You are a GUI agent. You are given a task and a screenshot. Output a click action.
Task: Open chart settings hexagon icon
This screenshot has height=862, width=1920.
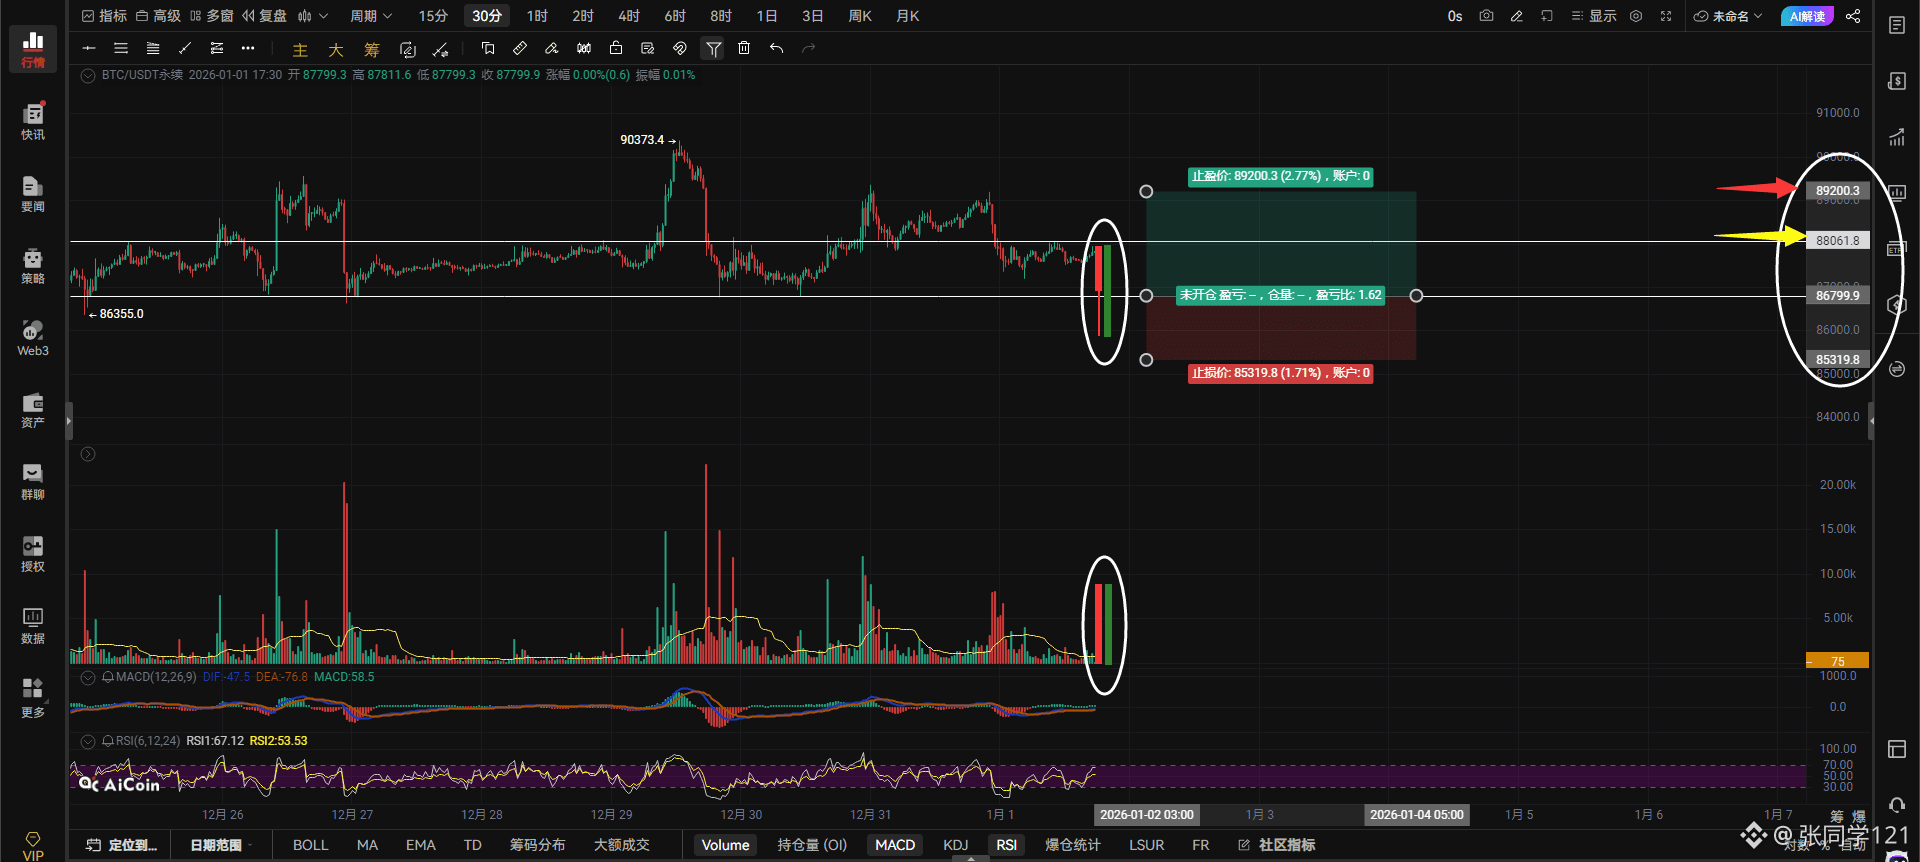tap(1636, 16)
